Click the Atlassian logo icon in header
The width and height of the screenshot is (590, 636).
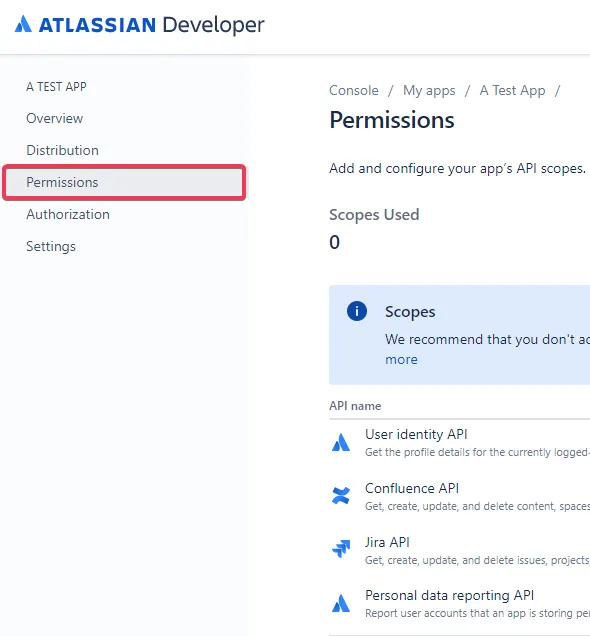point(23,24)
